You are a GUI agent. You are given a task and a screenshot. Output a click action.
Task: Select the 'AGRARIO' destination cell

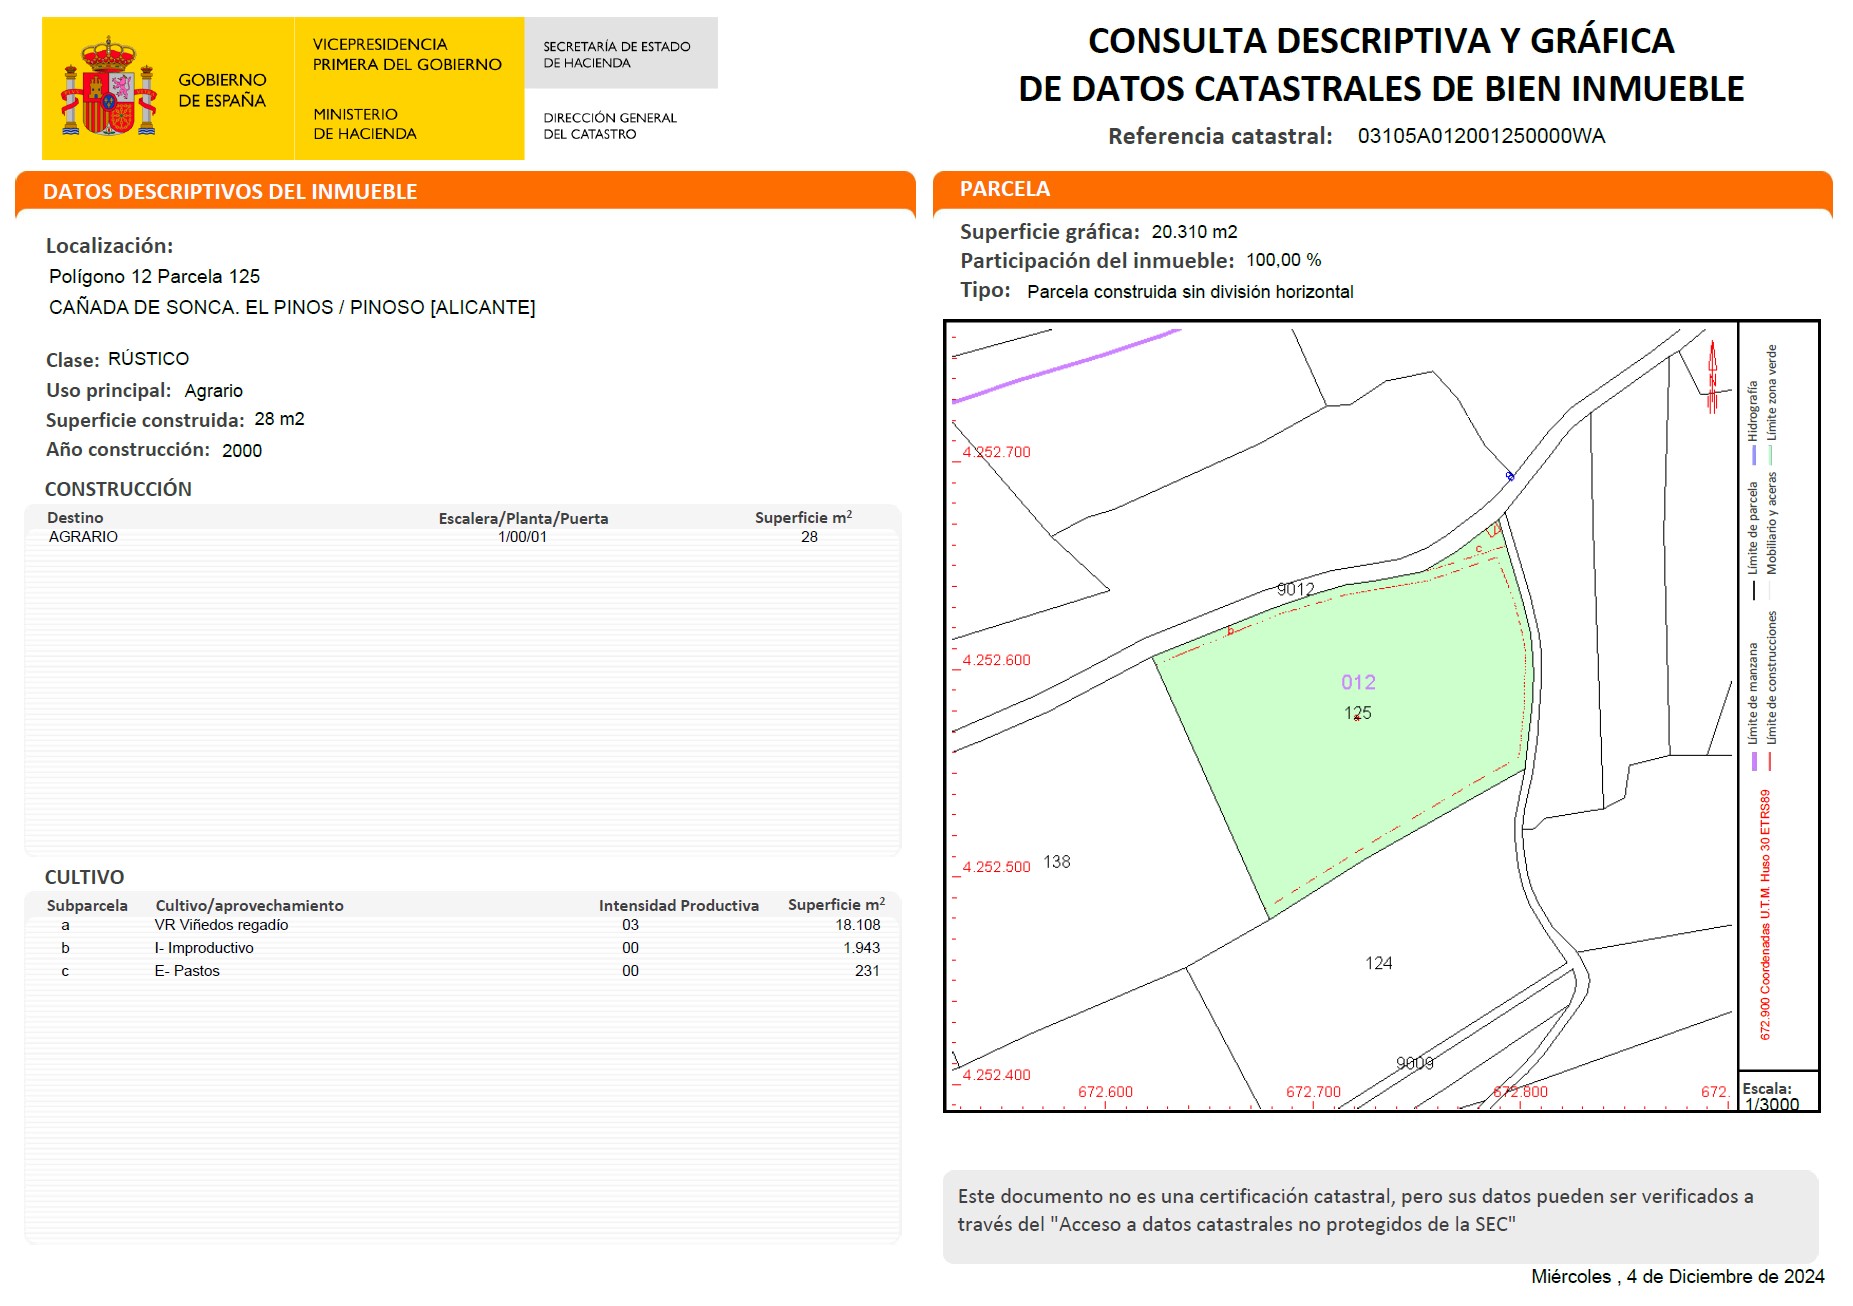click(x=83, y=537)
